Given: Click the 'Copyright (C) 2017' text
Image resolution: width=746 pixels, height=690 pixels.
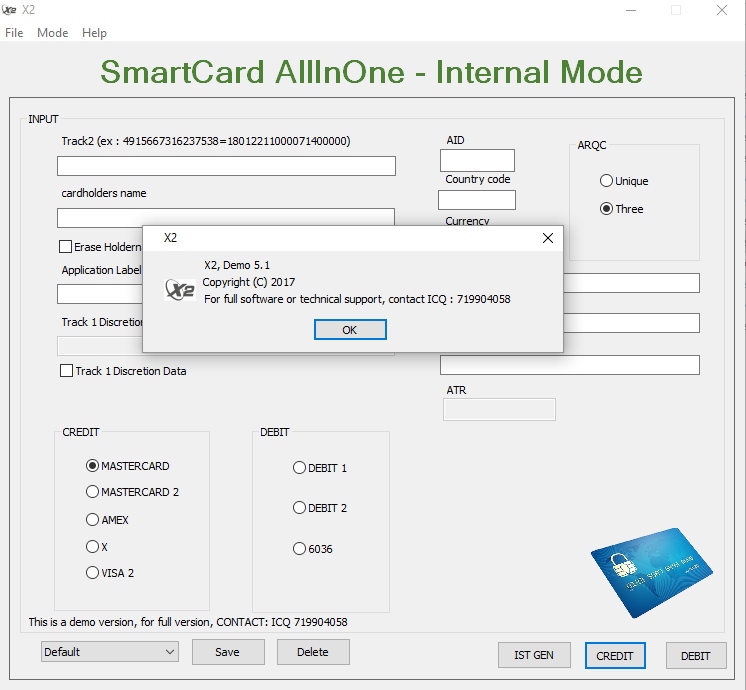Looking at the screenshot, I should [x=249, y=282].
